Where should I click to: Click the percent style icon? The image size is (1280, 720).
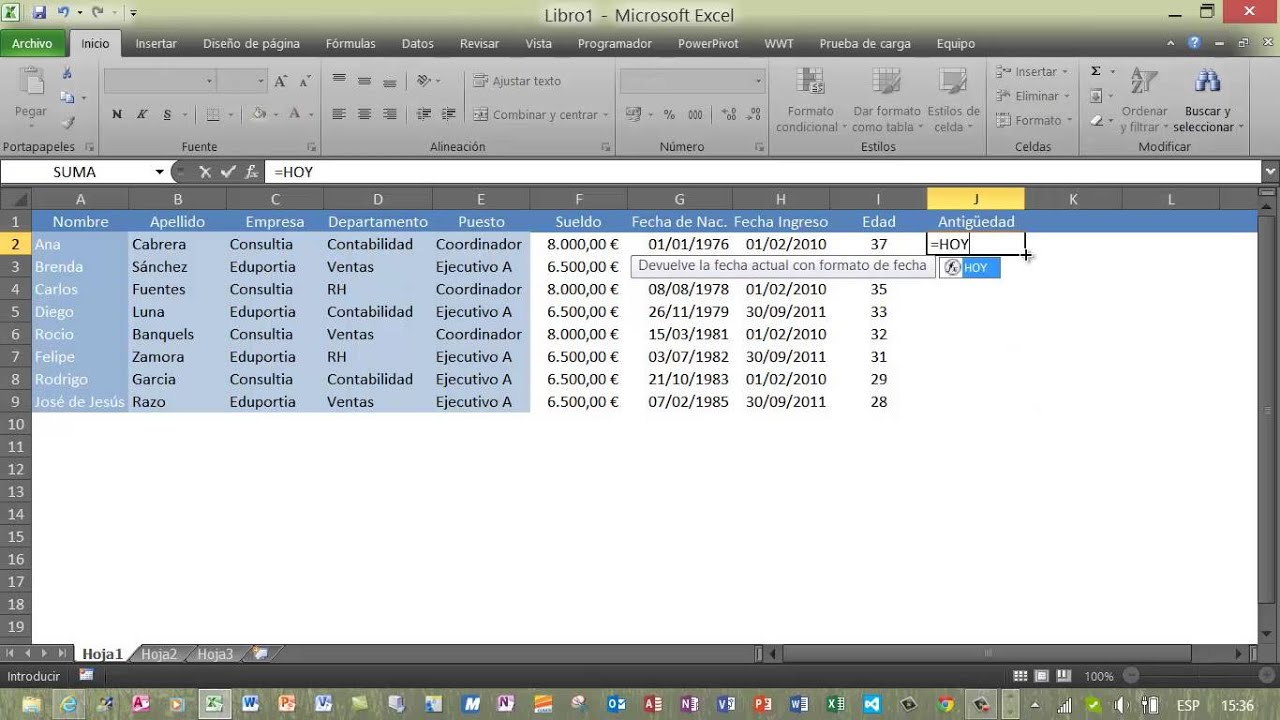[x=668, y=115]
